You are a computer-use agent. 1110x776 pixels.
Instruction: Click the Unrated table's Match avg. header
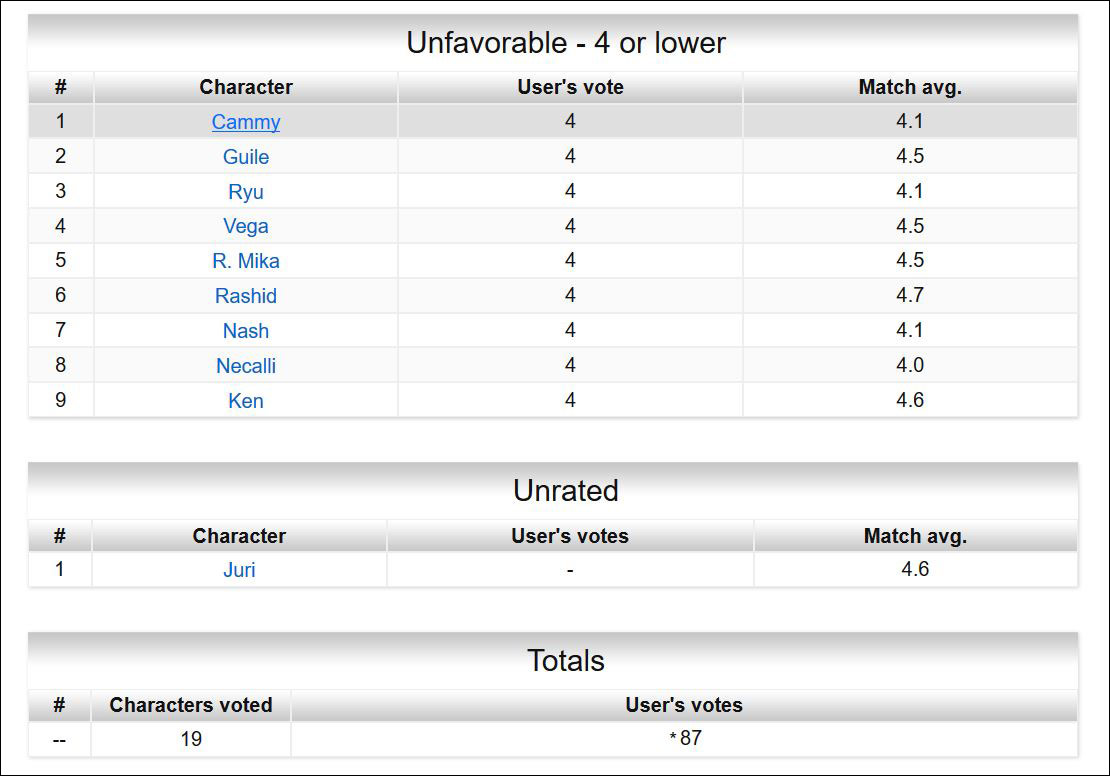point(915,536)
